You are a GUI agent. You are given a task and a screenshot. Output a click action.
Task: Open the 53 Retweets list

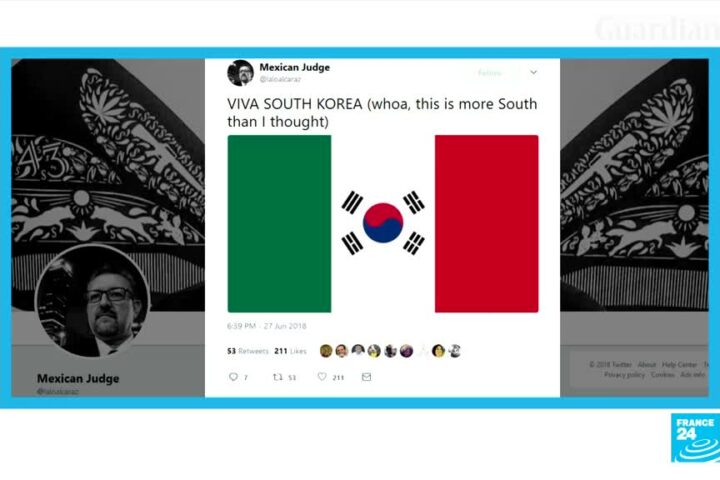(x=248, y=351)
